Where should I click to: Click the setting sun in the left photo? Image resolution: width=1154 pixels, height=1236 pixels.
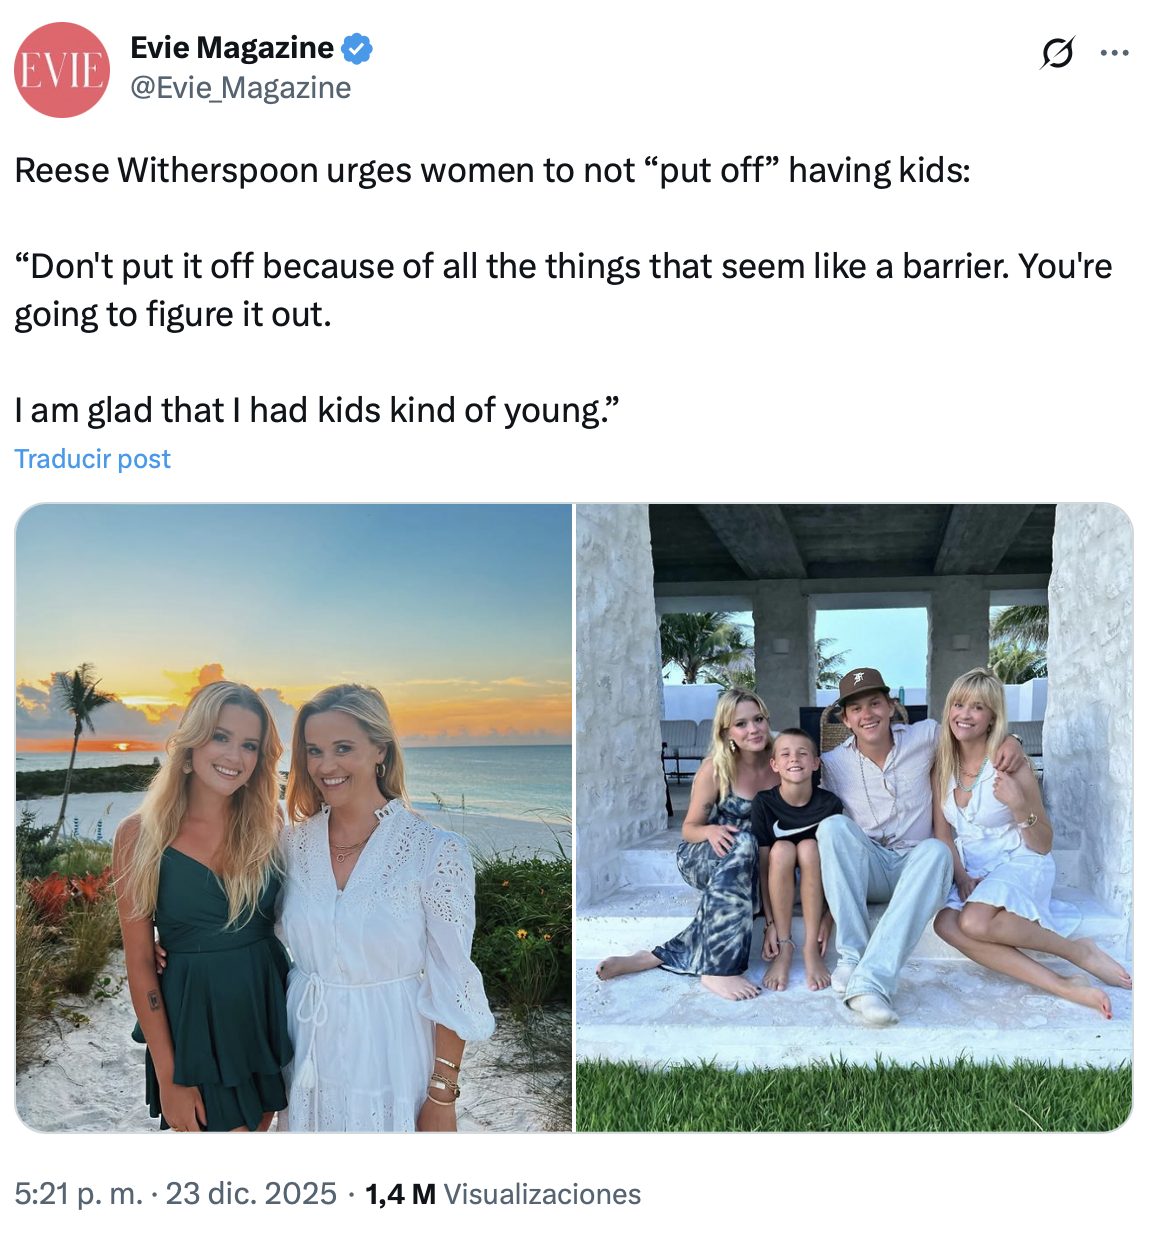tap(121, 745)
